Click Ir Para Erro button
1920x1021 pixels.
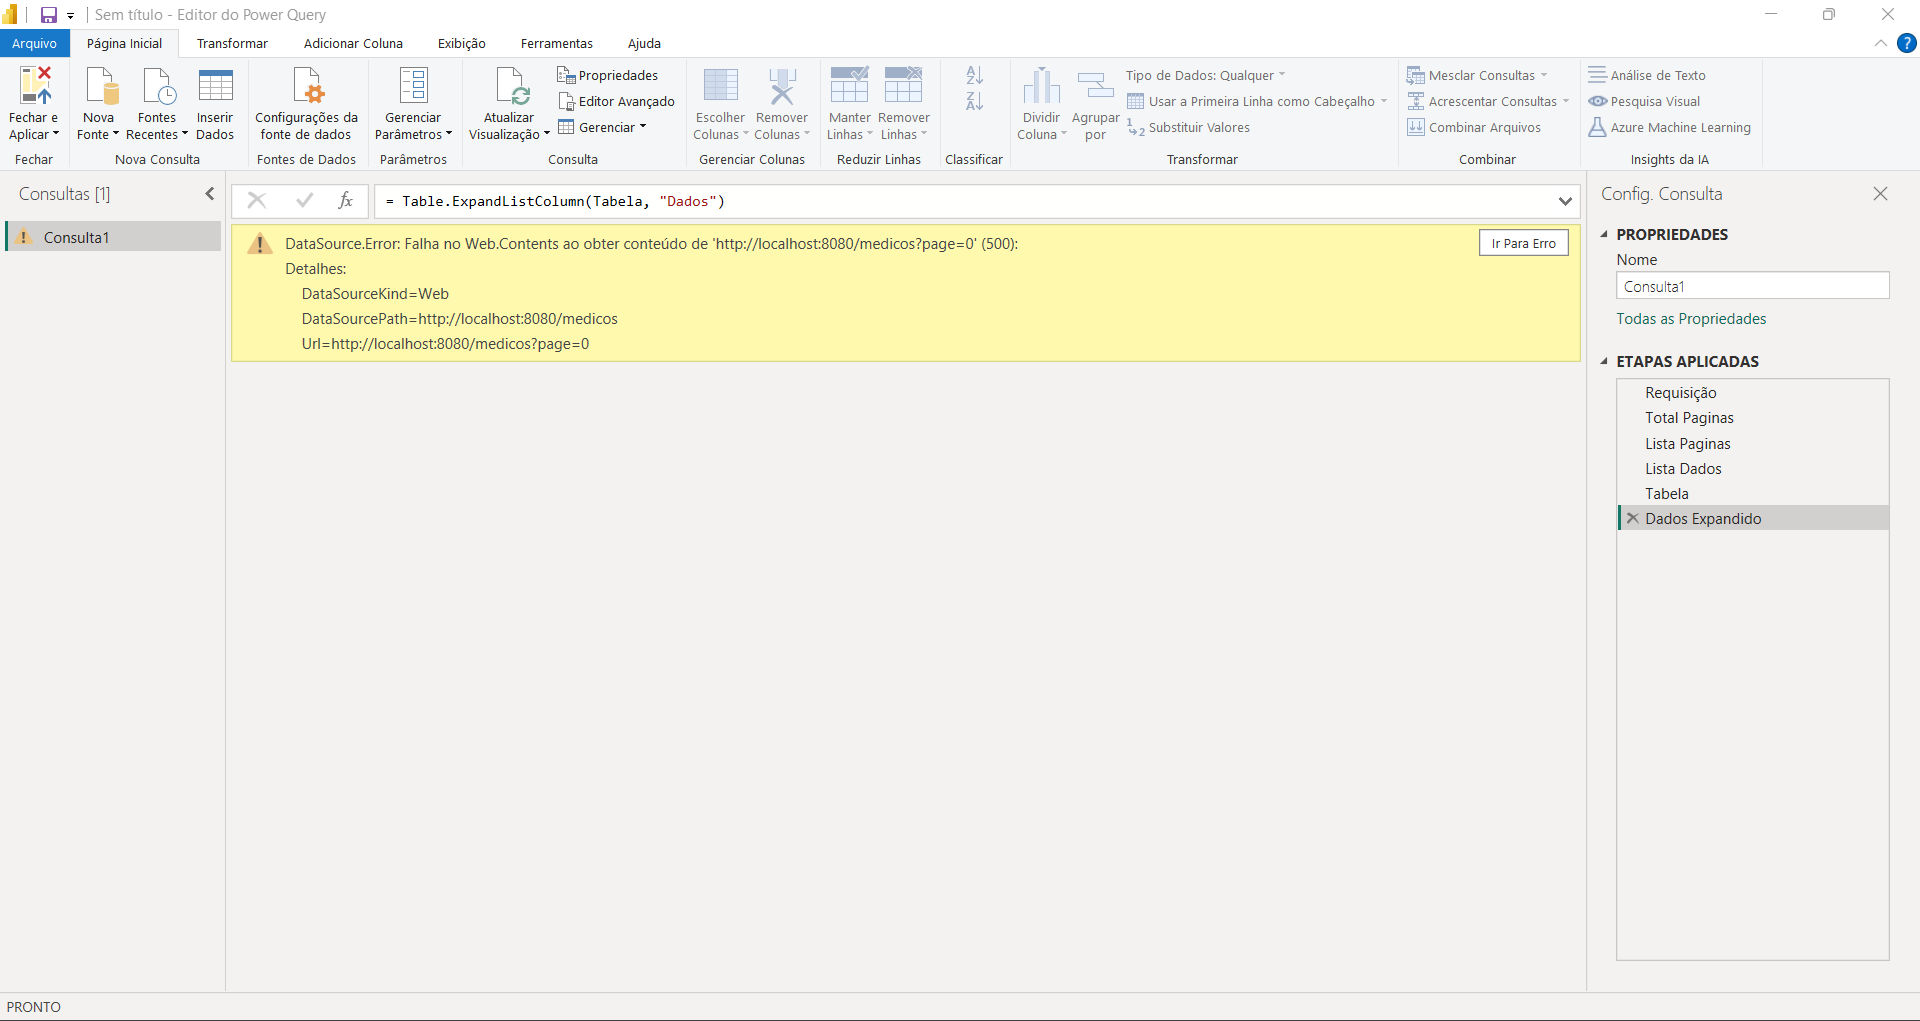1524,243
